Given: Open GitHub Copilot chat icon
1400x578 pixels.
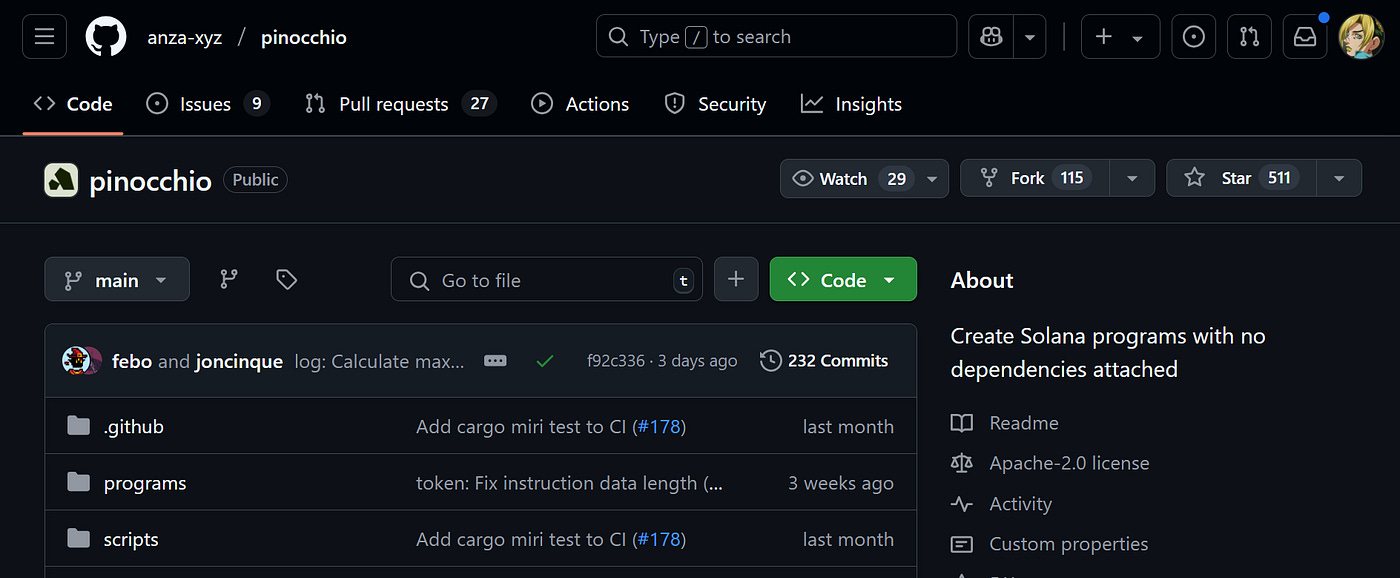Looking at the screenshot, I should [991, 37].
